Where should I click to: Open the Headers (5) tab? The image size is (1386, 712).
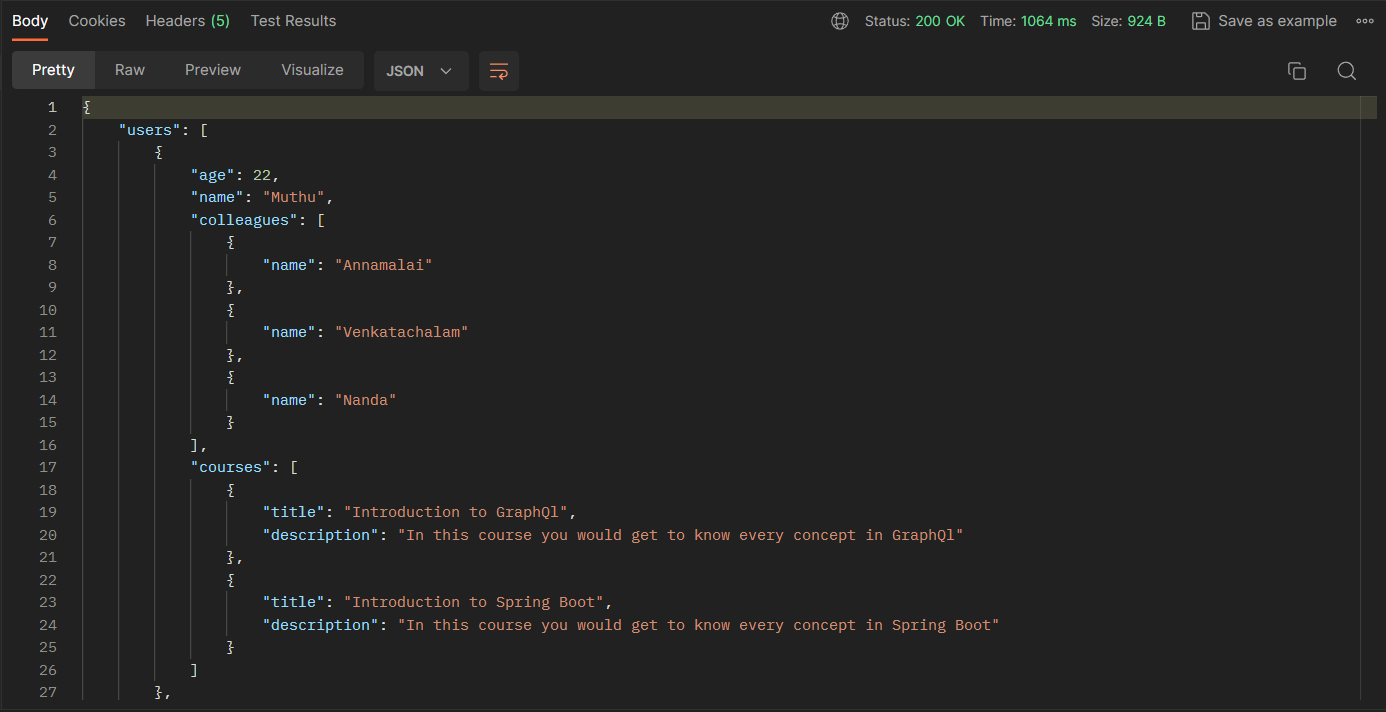[187, 20]
